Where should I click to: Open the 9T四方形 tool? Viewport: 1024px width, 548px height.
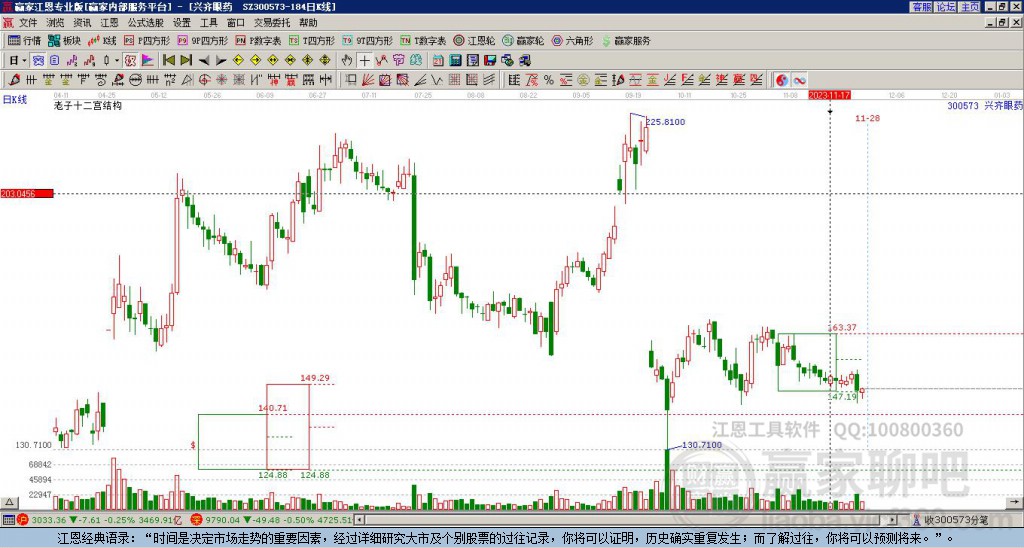(x=368, y=40)
